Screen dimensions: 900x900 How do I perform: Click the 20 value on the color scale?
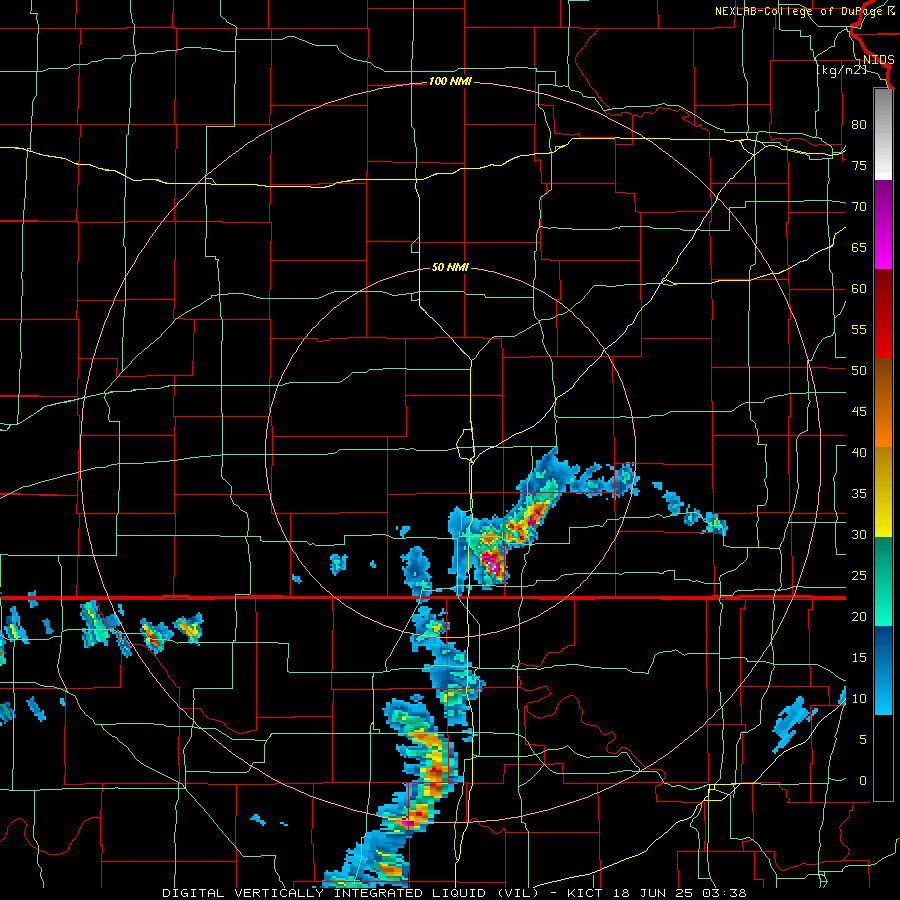(859, 617)
